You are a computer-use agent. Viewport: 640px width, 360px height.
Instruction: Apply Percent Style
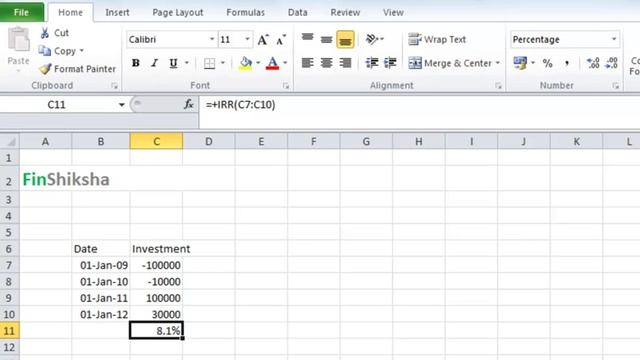(x=547, y=63)
